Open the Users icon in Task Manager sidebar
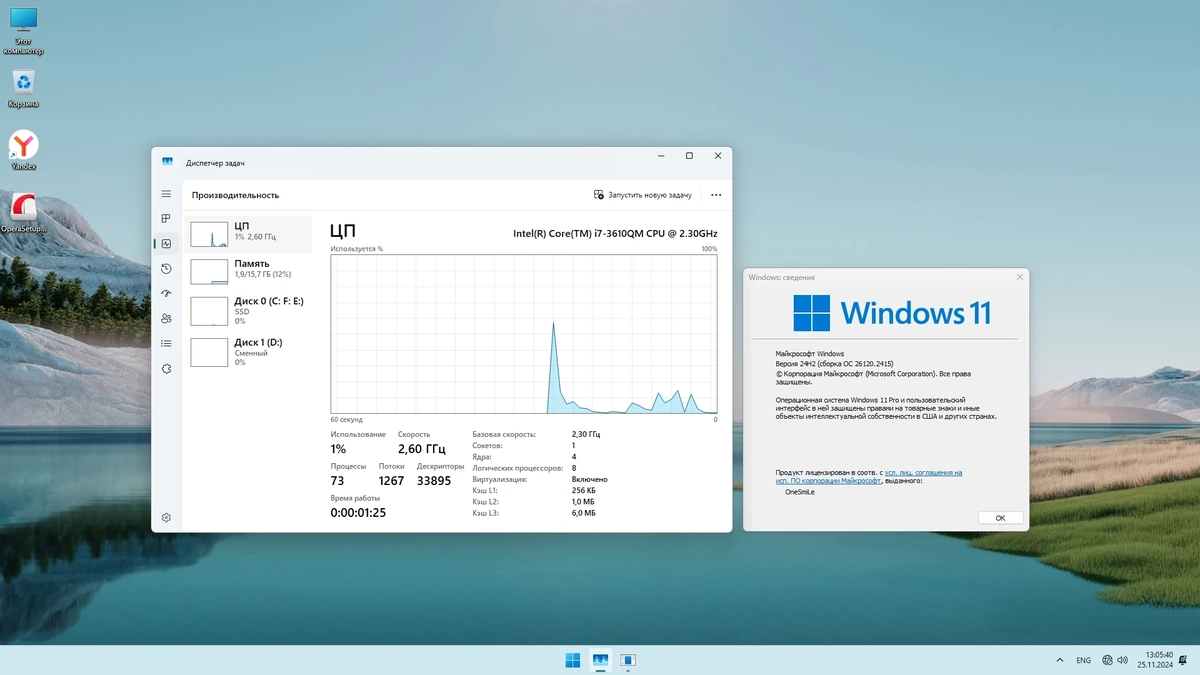This screenshot has height=675, width=1200. 166,318
